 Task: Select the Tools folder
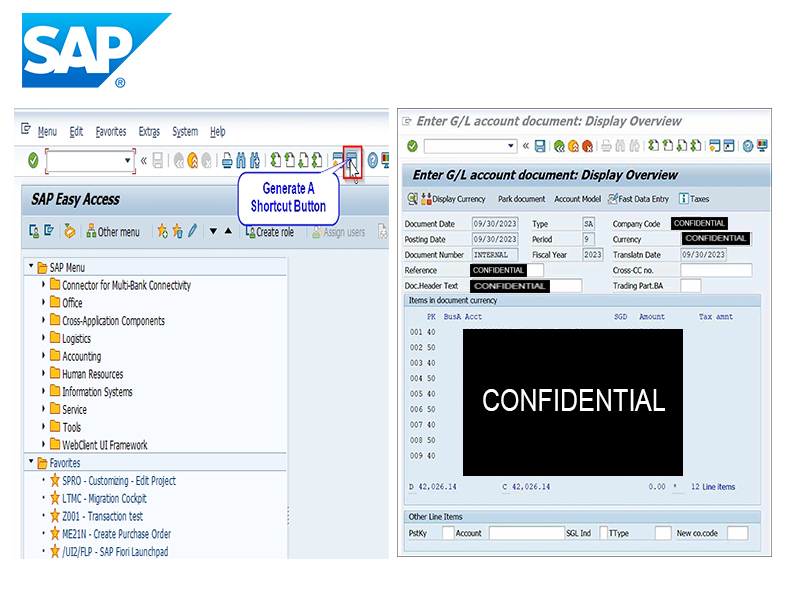pos(65,427)
